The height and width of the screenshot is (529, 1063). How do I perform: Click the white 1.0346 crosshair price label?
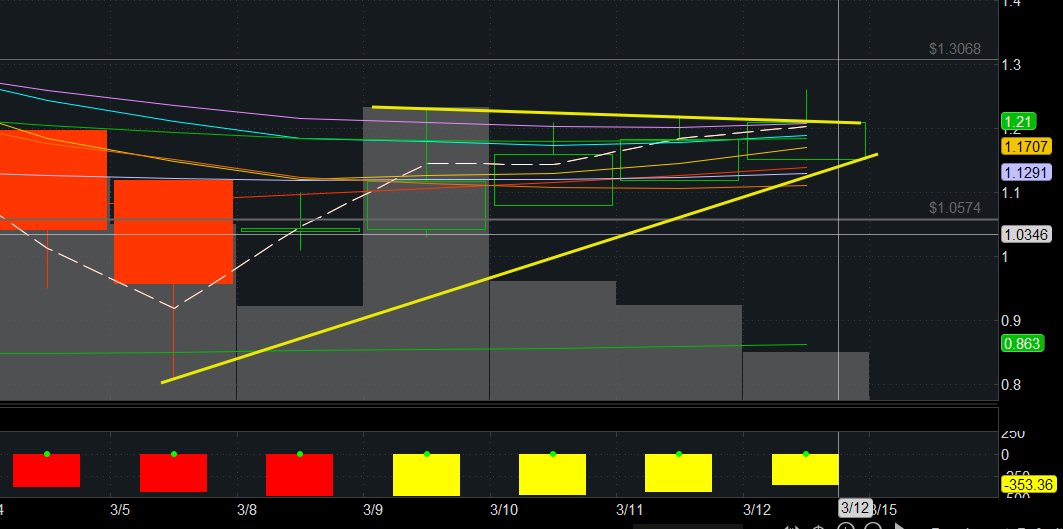point(1026,235)
